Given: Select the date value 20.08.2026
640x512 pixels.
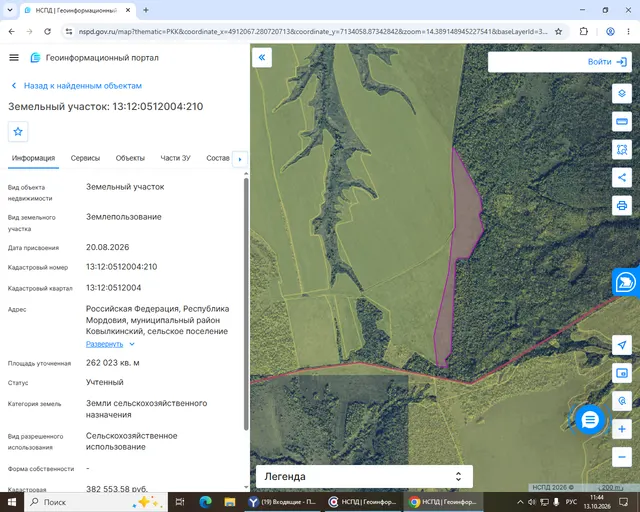Looking at the screenshot, I should tap(107, 247).
